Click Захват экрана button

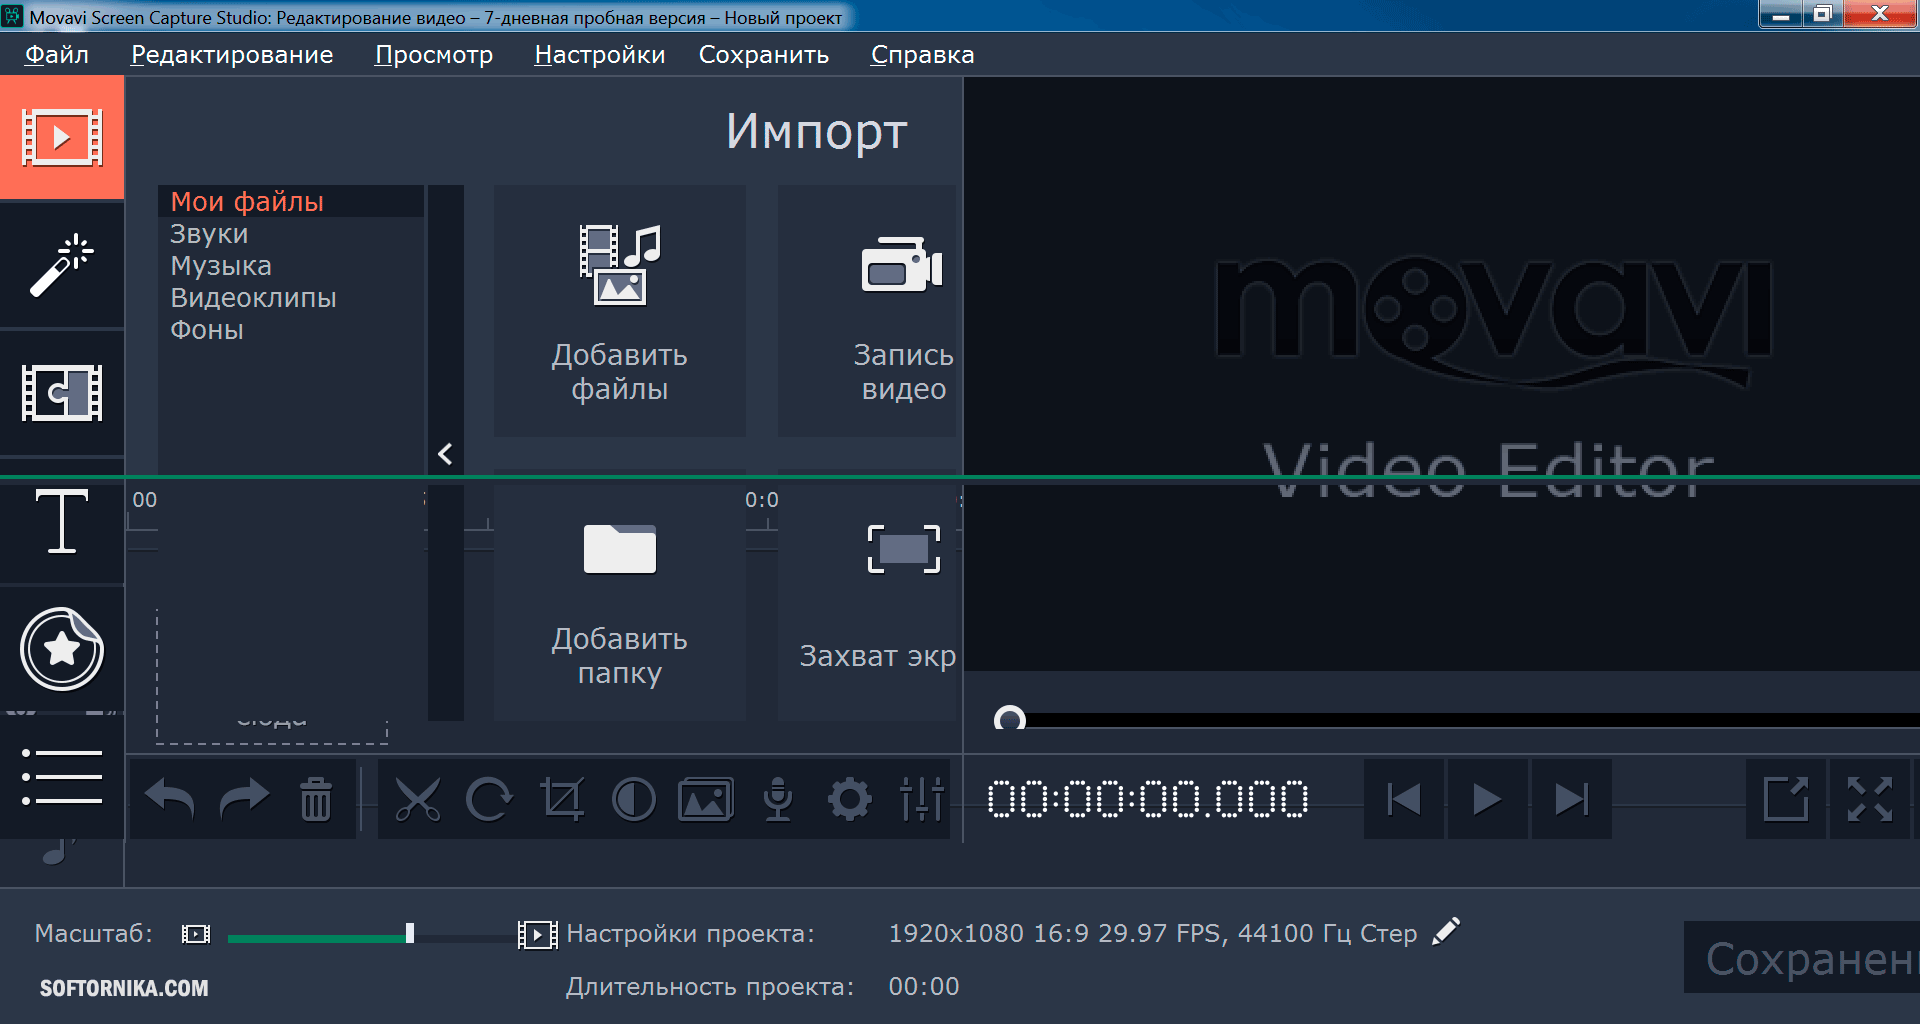(868, 596)
